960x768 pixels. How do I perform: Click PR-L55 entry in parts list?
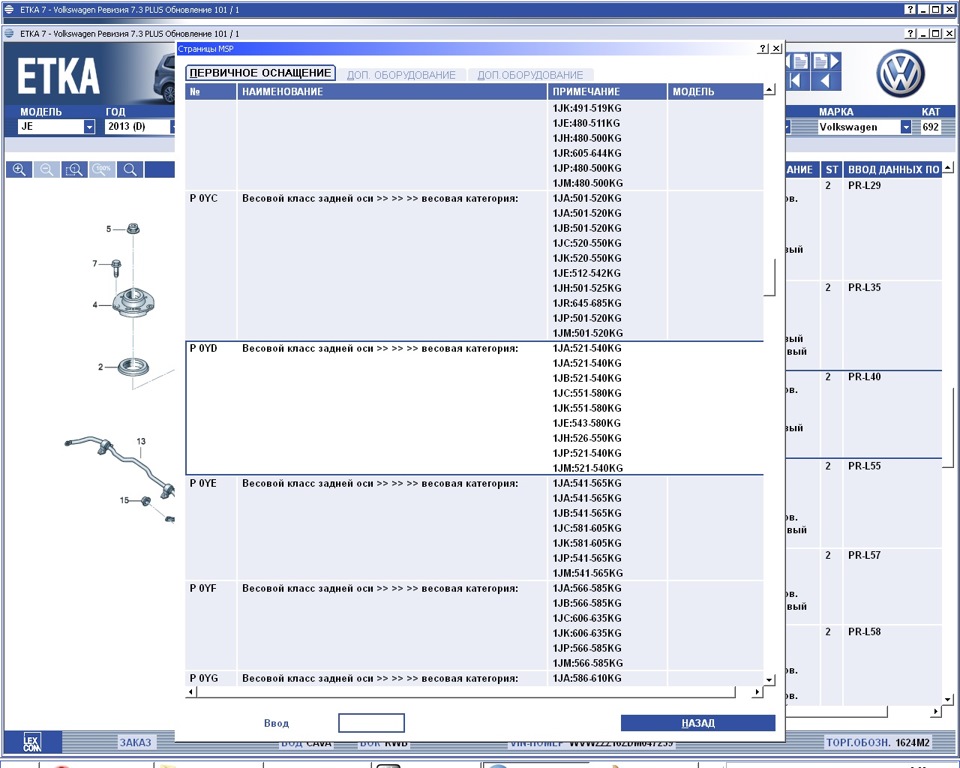pos(864,466)
